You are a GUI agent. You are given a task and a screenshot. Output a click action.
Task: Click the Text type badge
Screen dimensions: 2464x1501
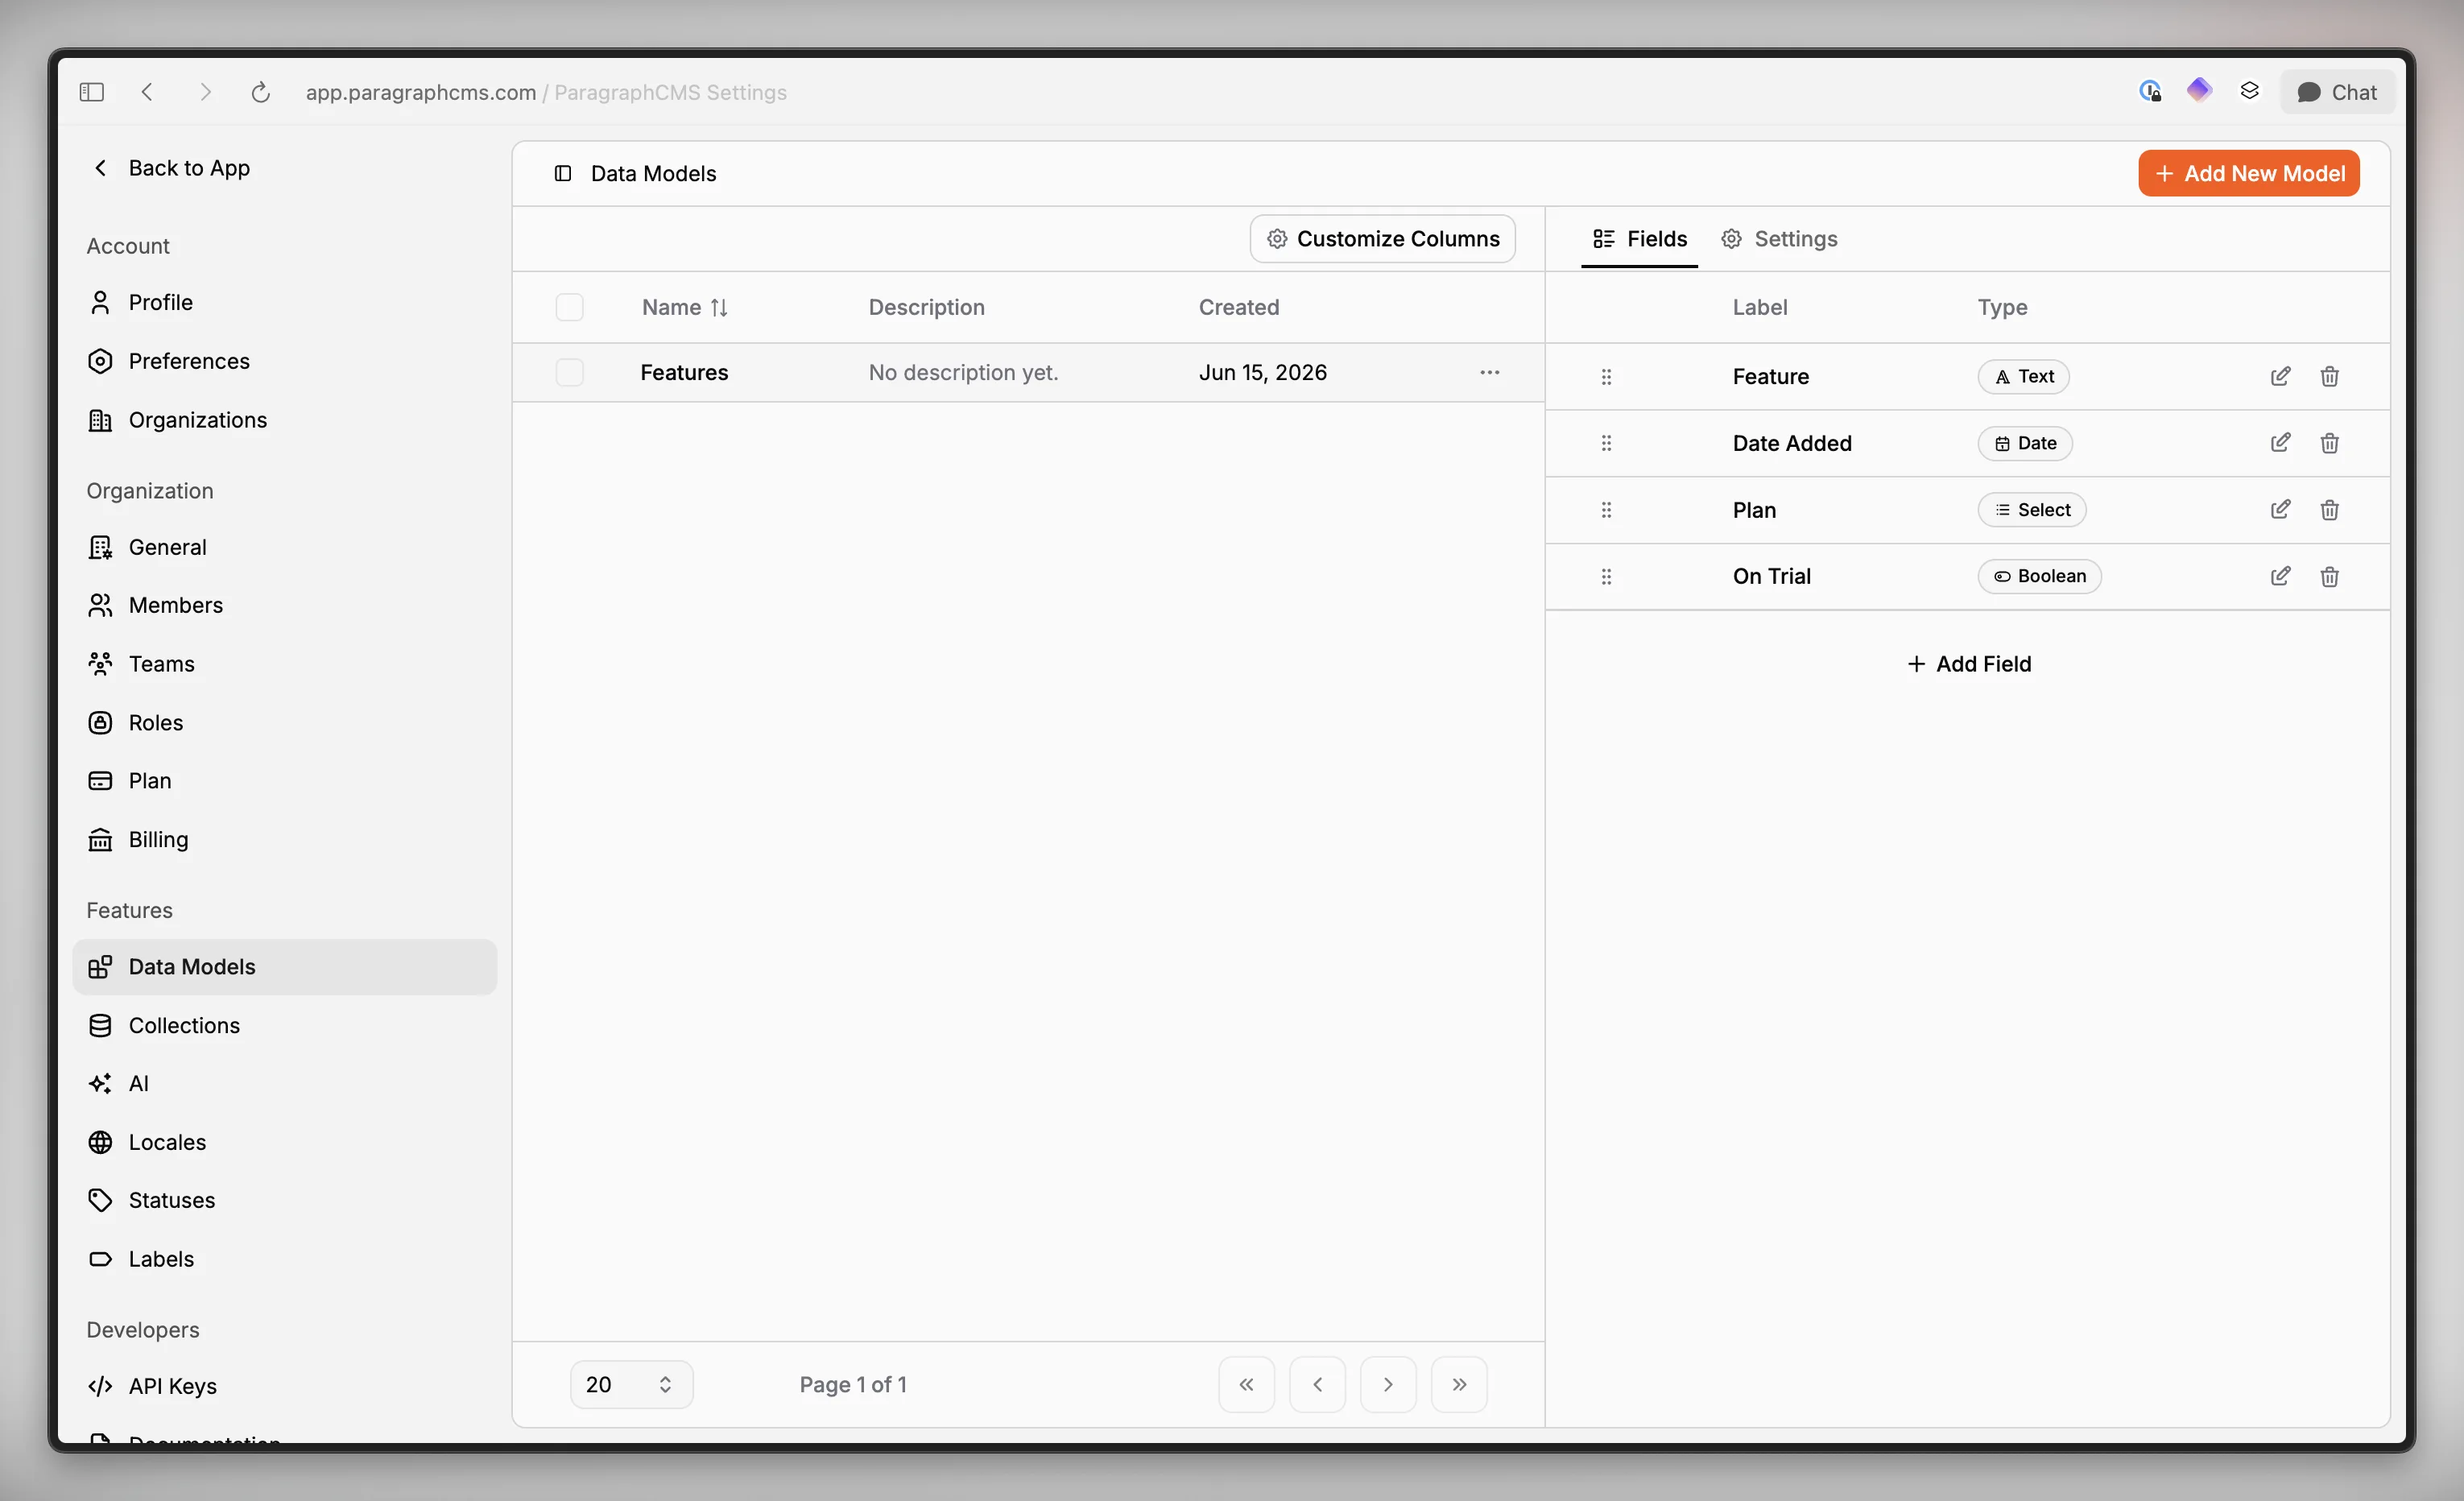[x=2023, y=377]
